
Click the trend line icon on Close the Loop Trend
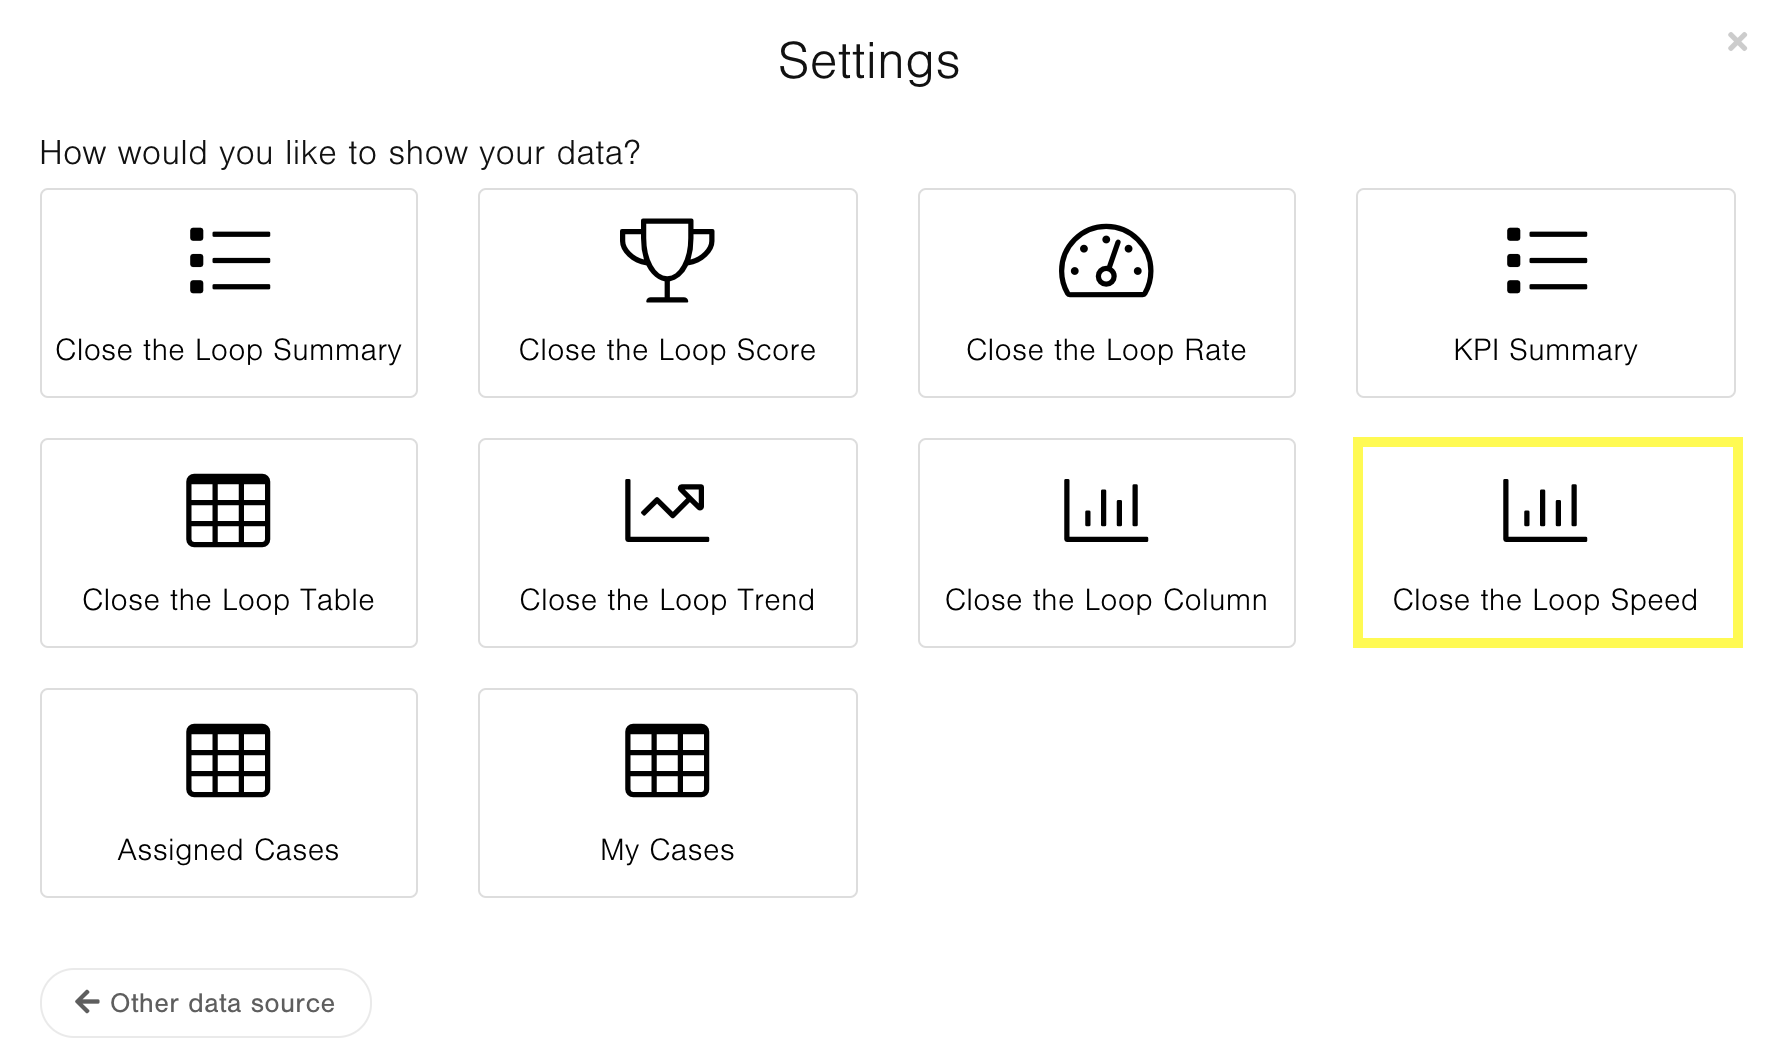tap(667, 510)
